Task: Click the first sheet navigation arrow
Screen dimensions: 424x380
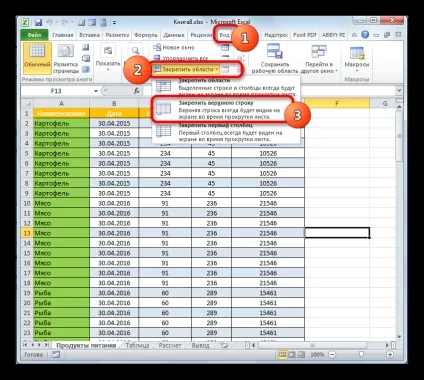Action: [25, 345]
